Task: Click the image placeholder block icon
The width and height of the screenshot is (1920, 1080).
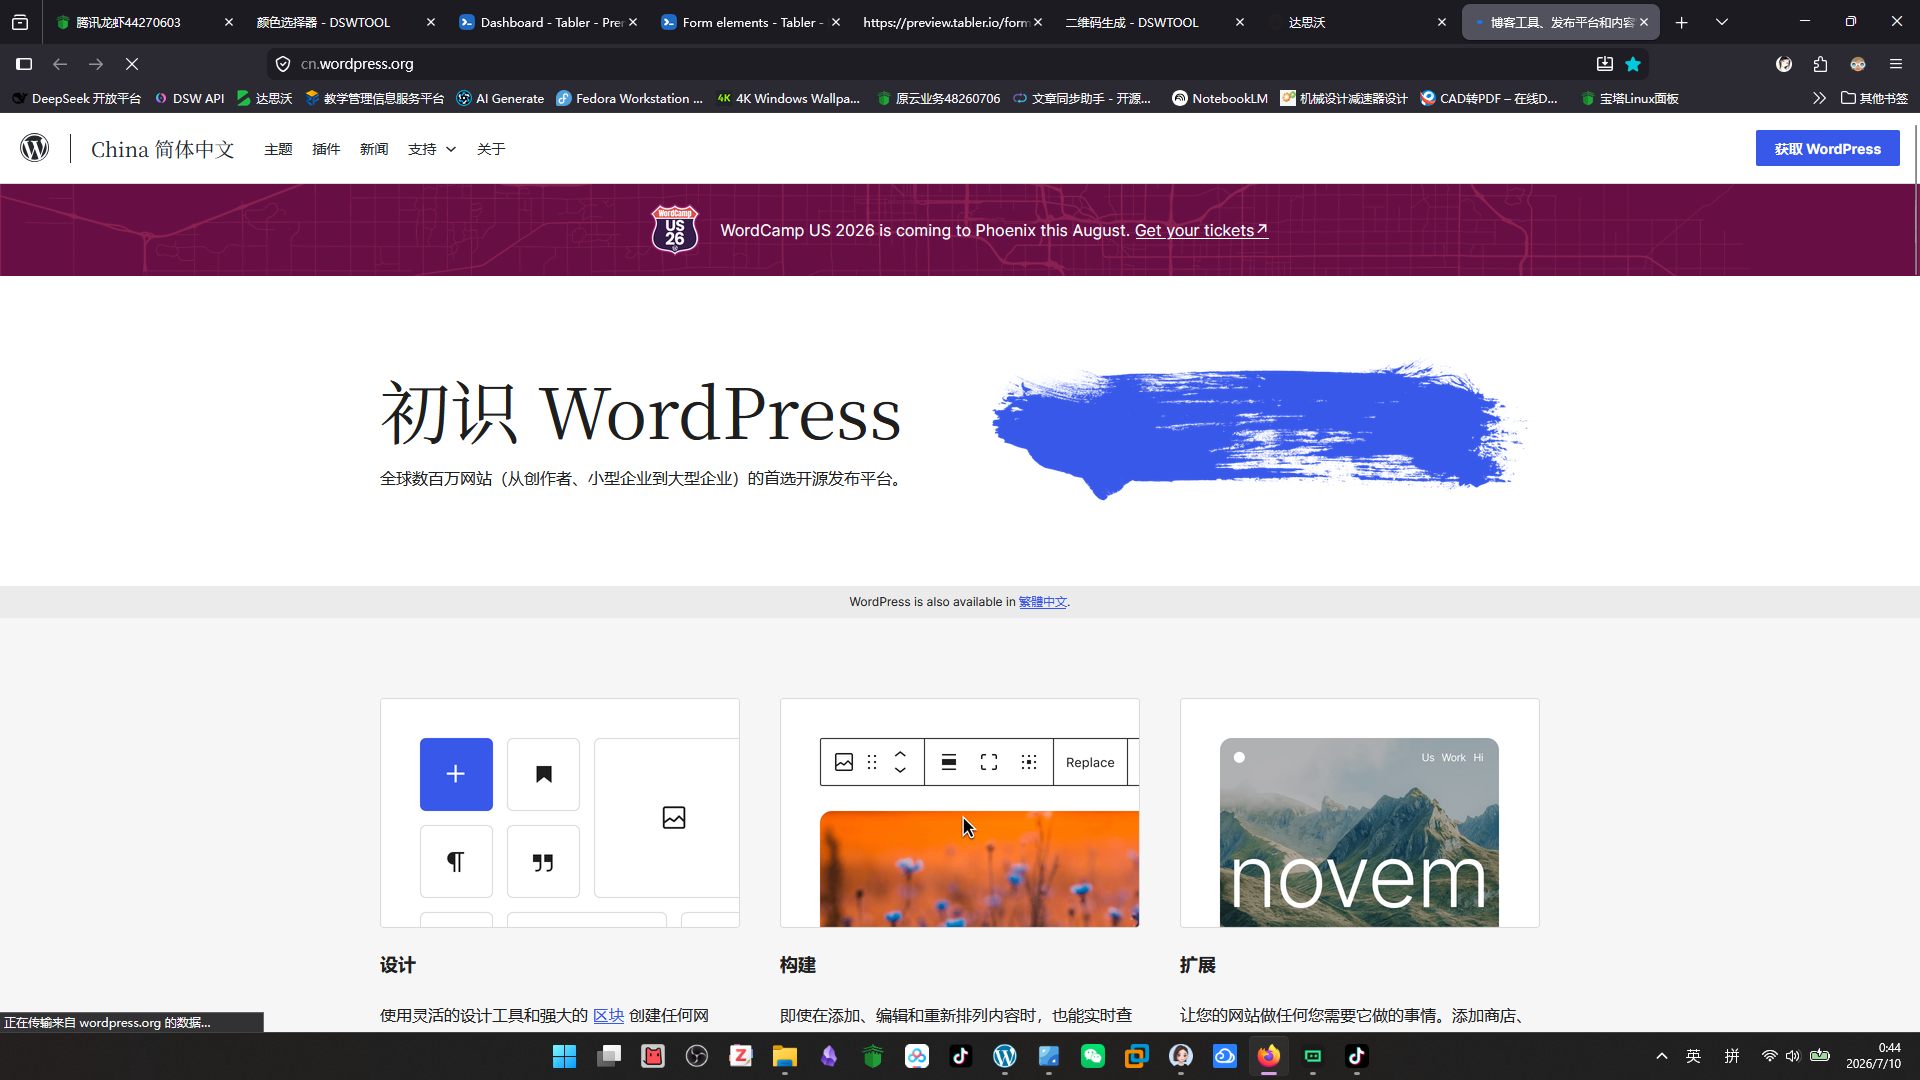Action: pos(674,818)
